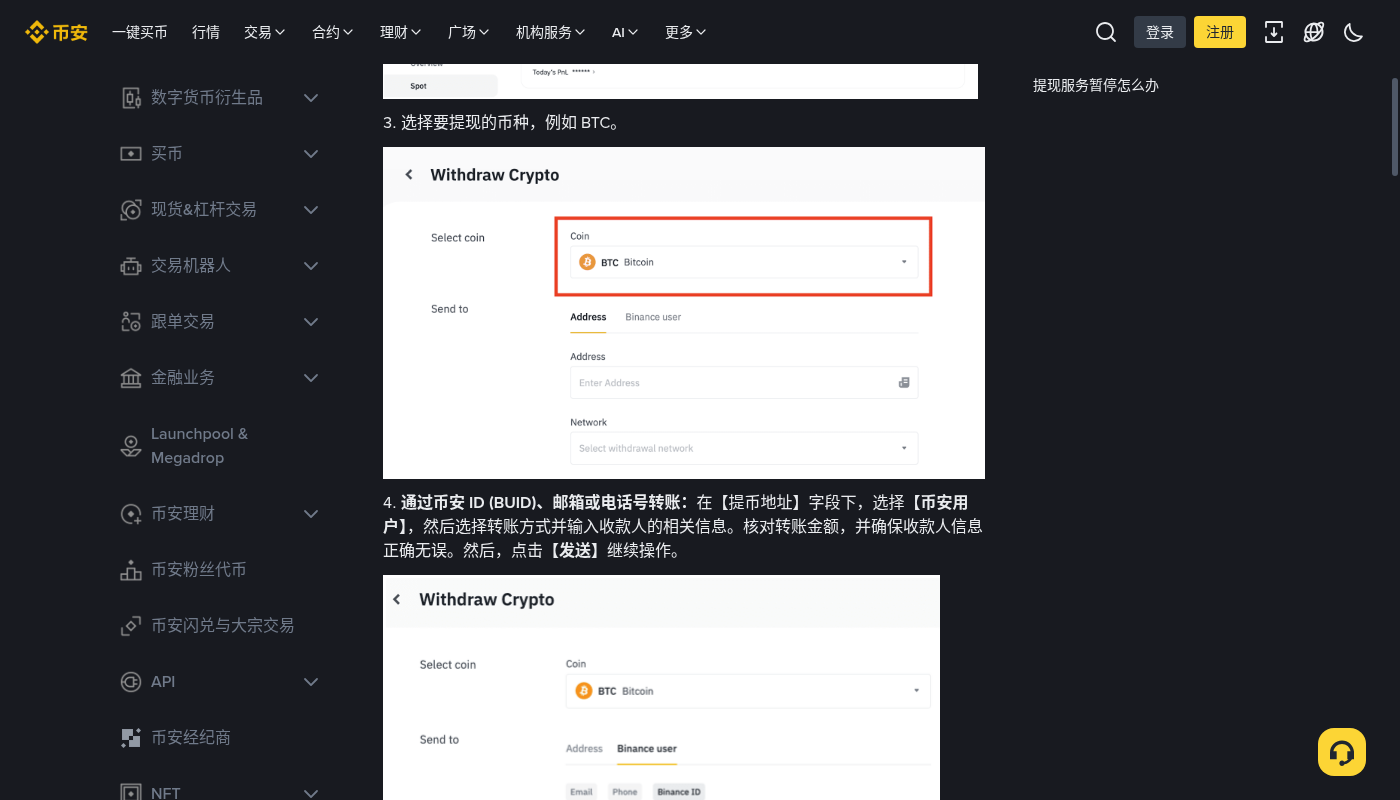
Task: Open the 理财 dropdown menu
Action: [x=401, y=32]
